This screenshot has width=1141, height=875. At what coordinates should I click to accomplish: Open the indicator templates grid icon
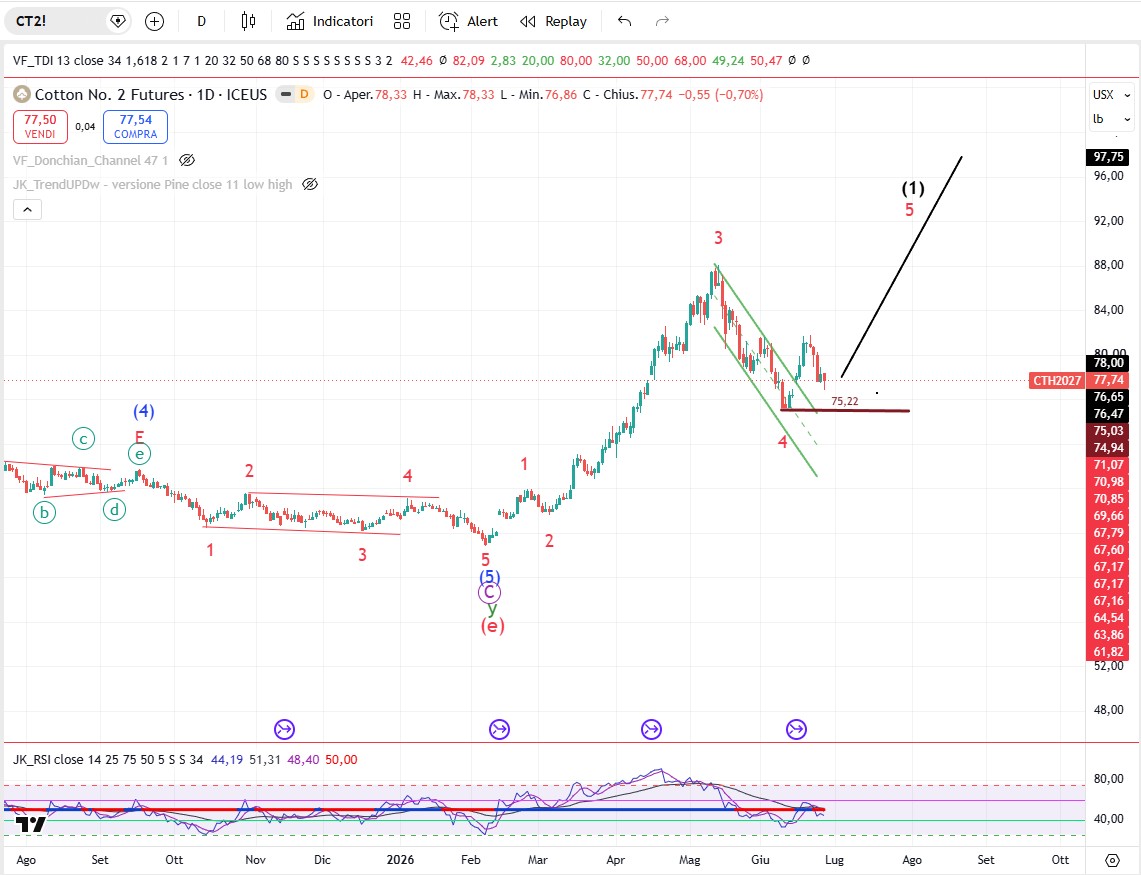[x=402, y=21]
